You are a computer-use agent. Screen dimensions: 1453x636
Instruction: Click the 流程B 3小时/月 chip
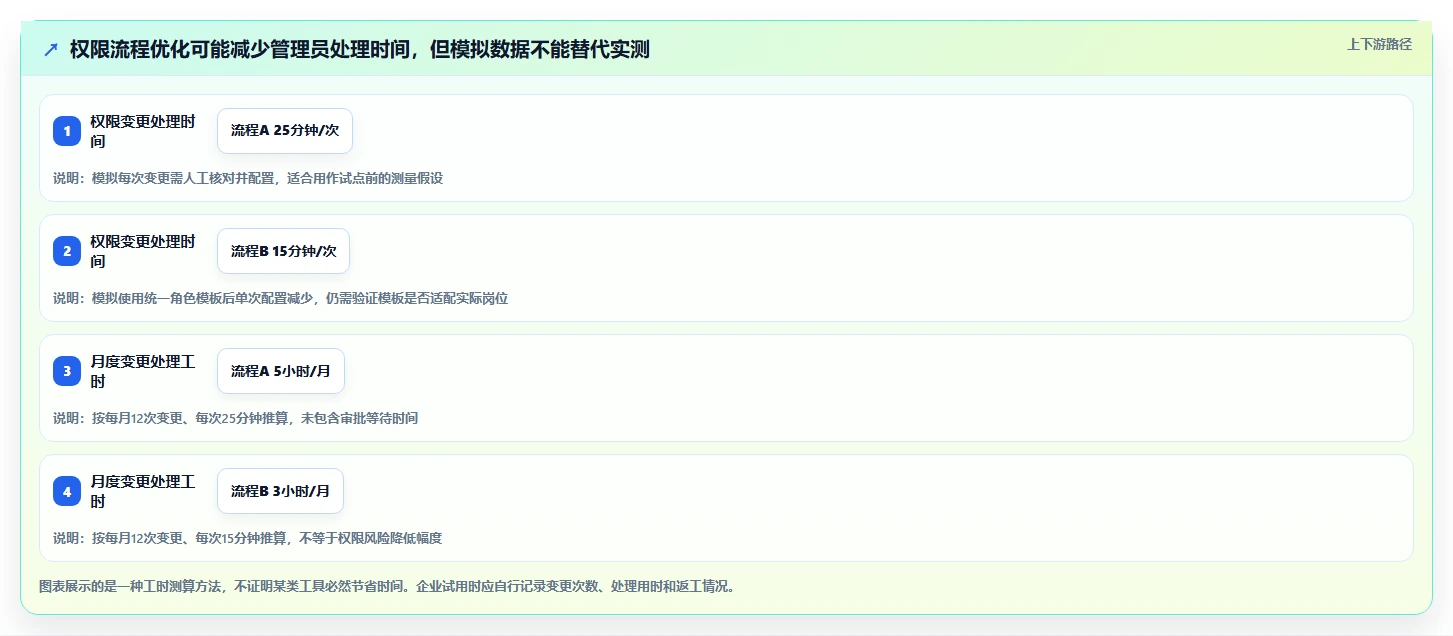pyautogui.click(x=281, y=491)
